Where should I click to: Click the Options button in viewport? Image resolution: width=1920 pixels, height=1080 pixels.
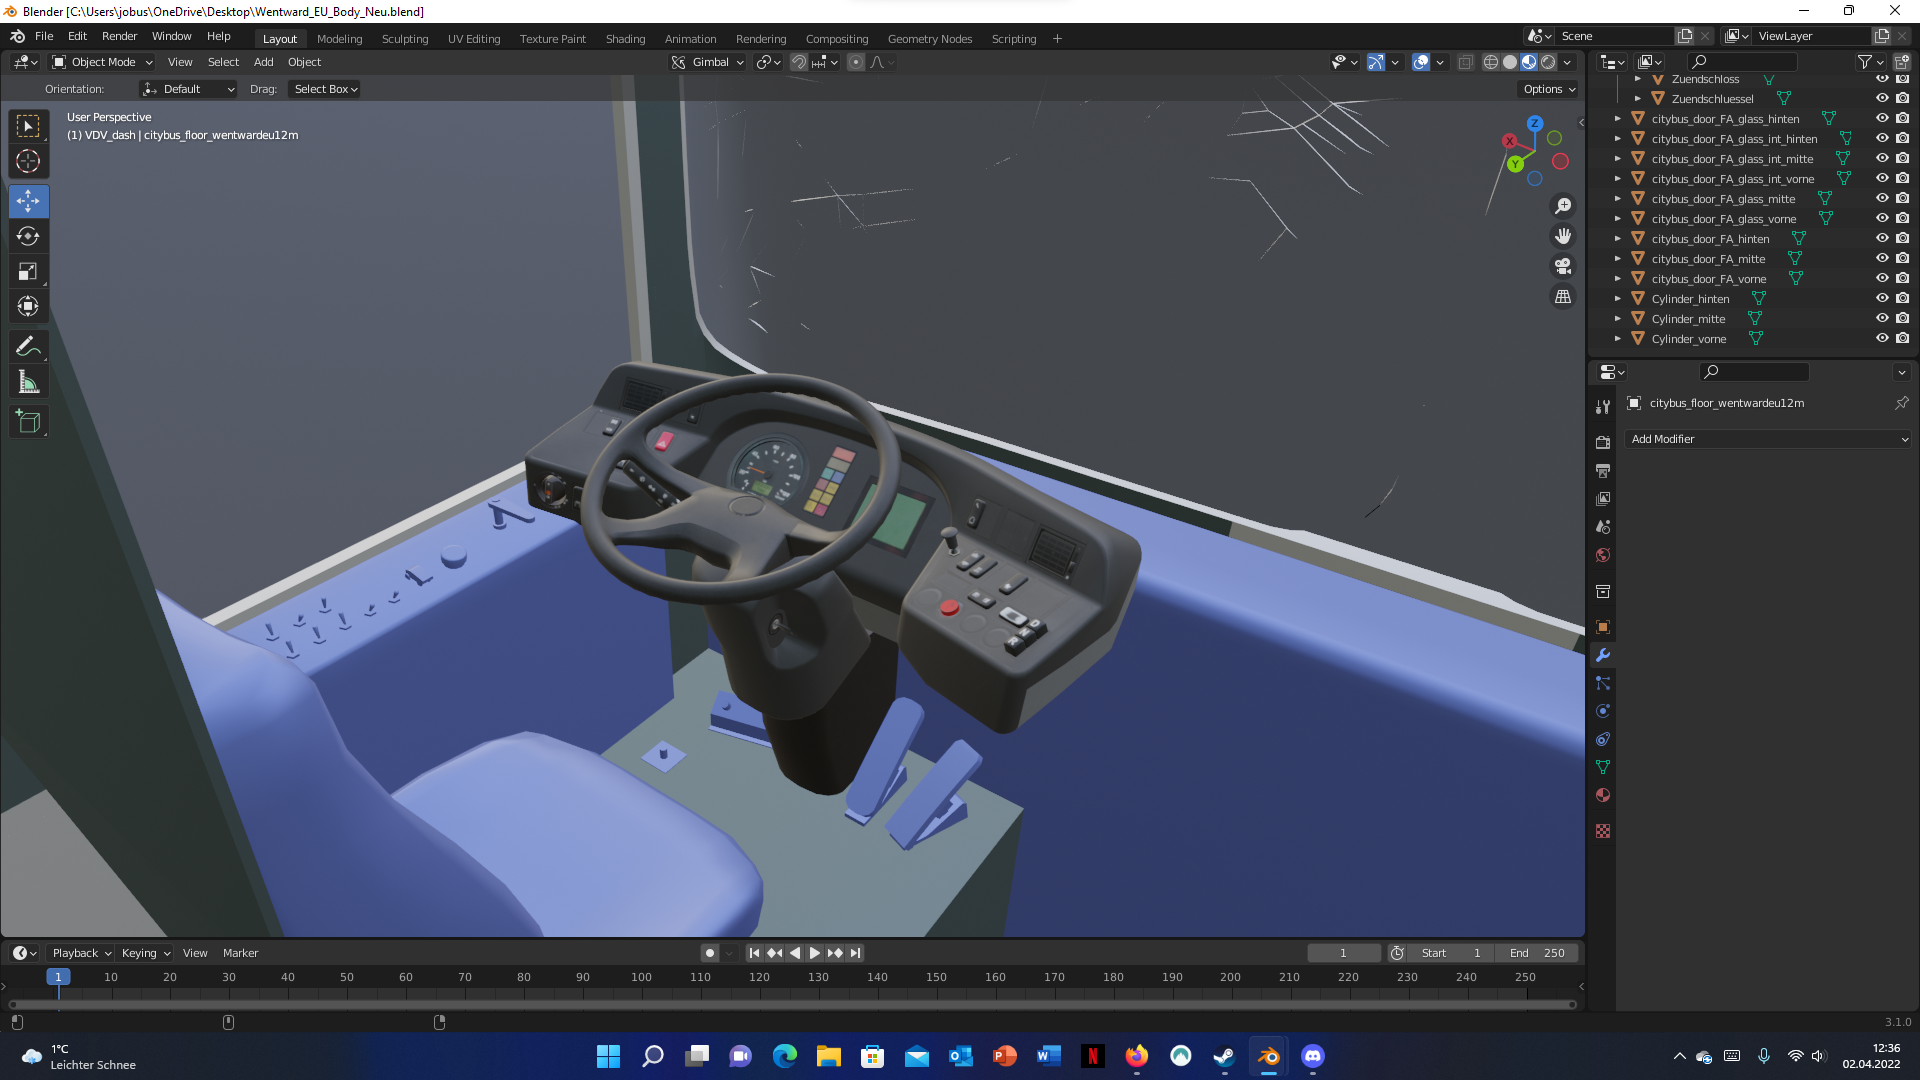coord(1548,89)
